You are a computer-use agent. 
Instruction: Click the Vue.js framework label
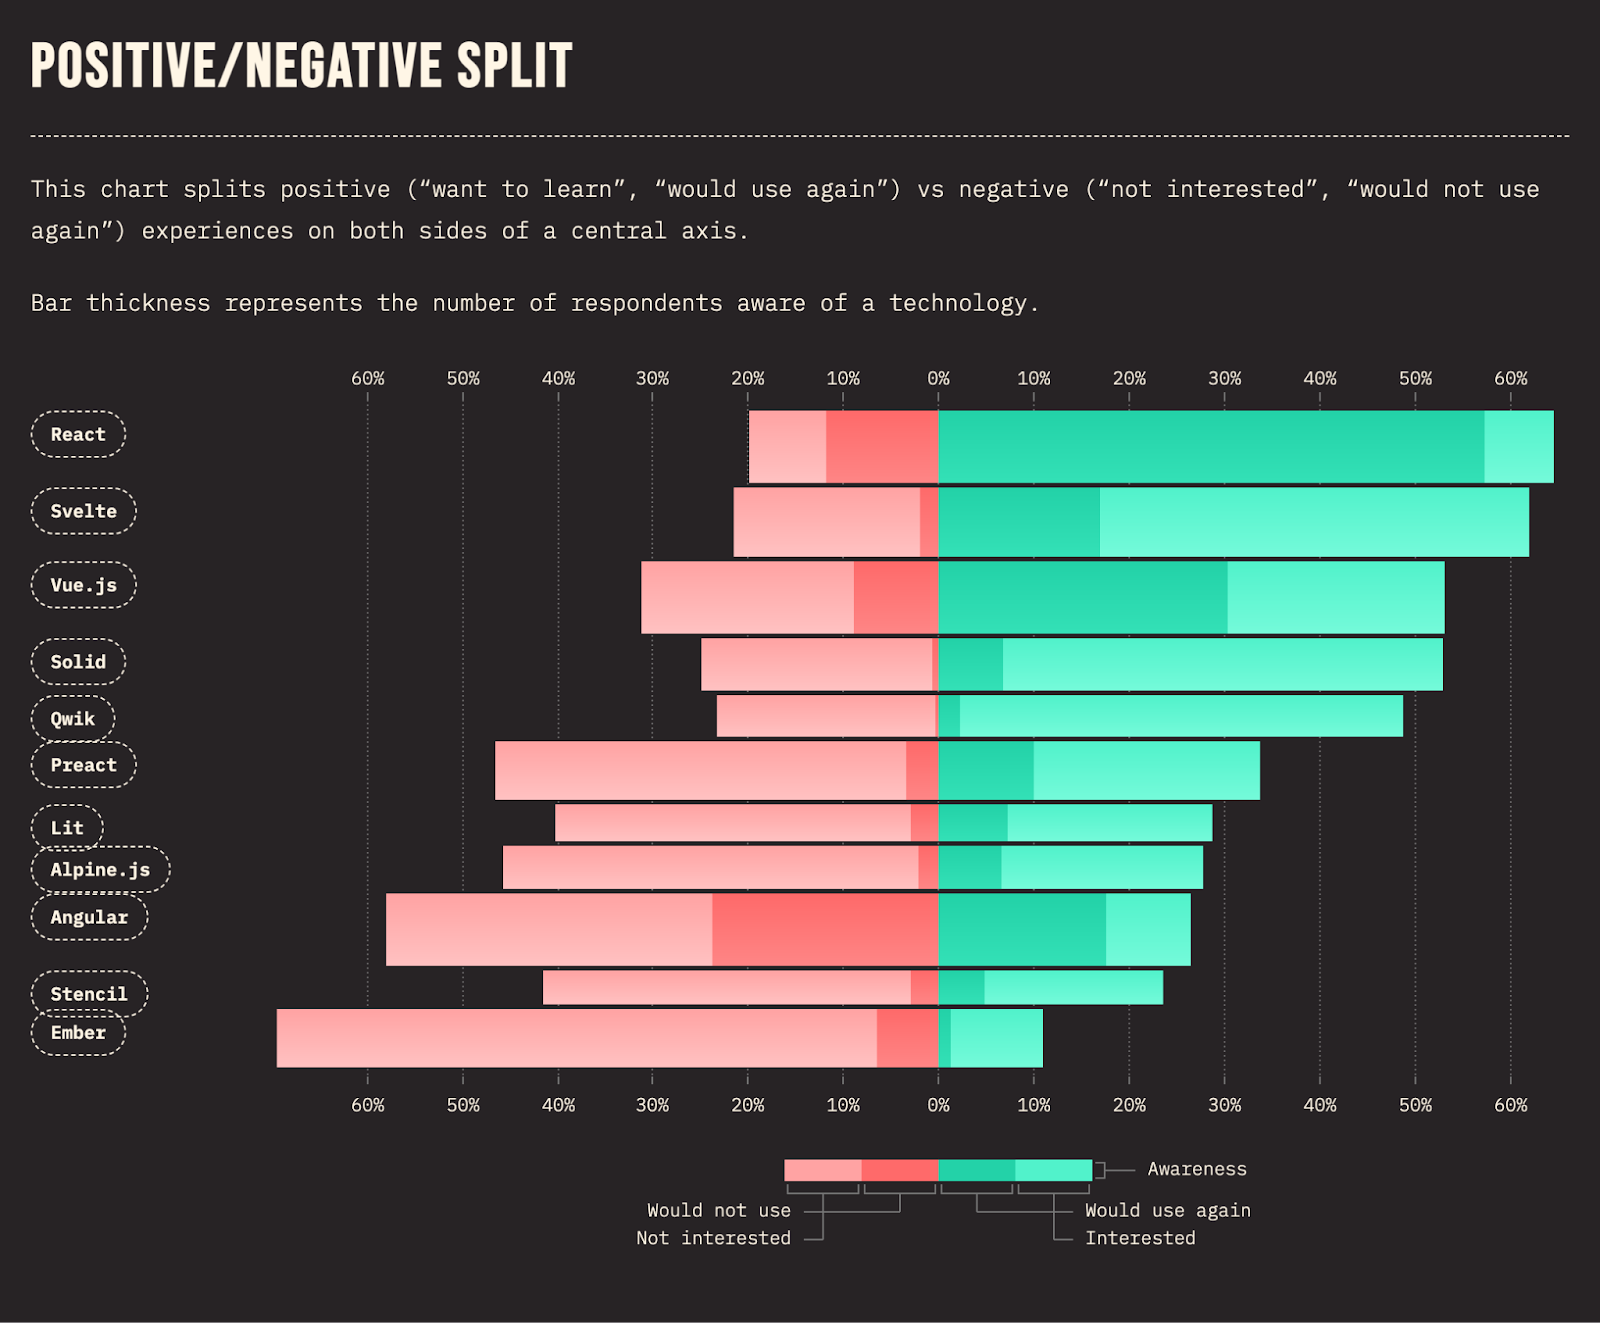[x=83, y=586]
